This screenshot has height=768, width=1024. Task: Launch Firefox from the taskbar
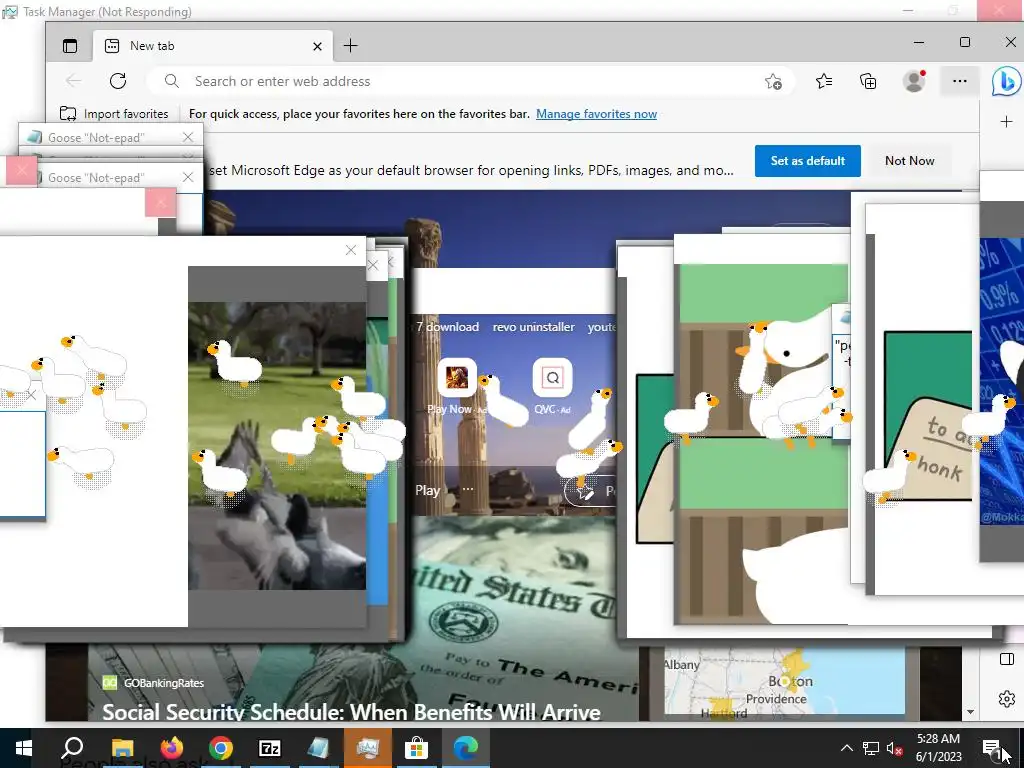pos(171,748)
